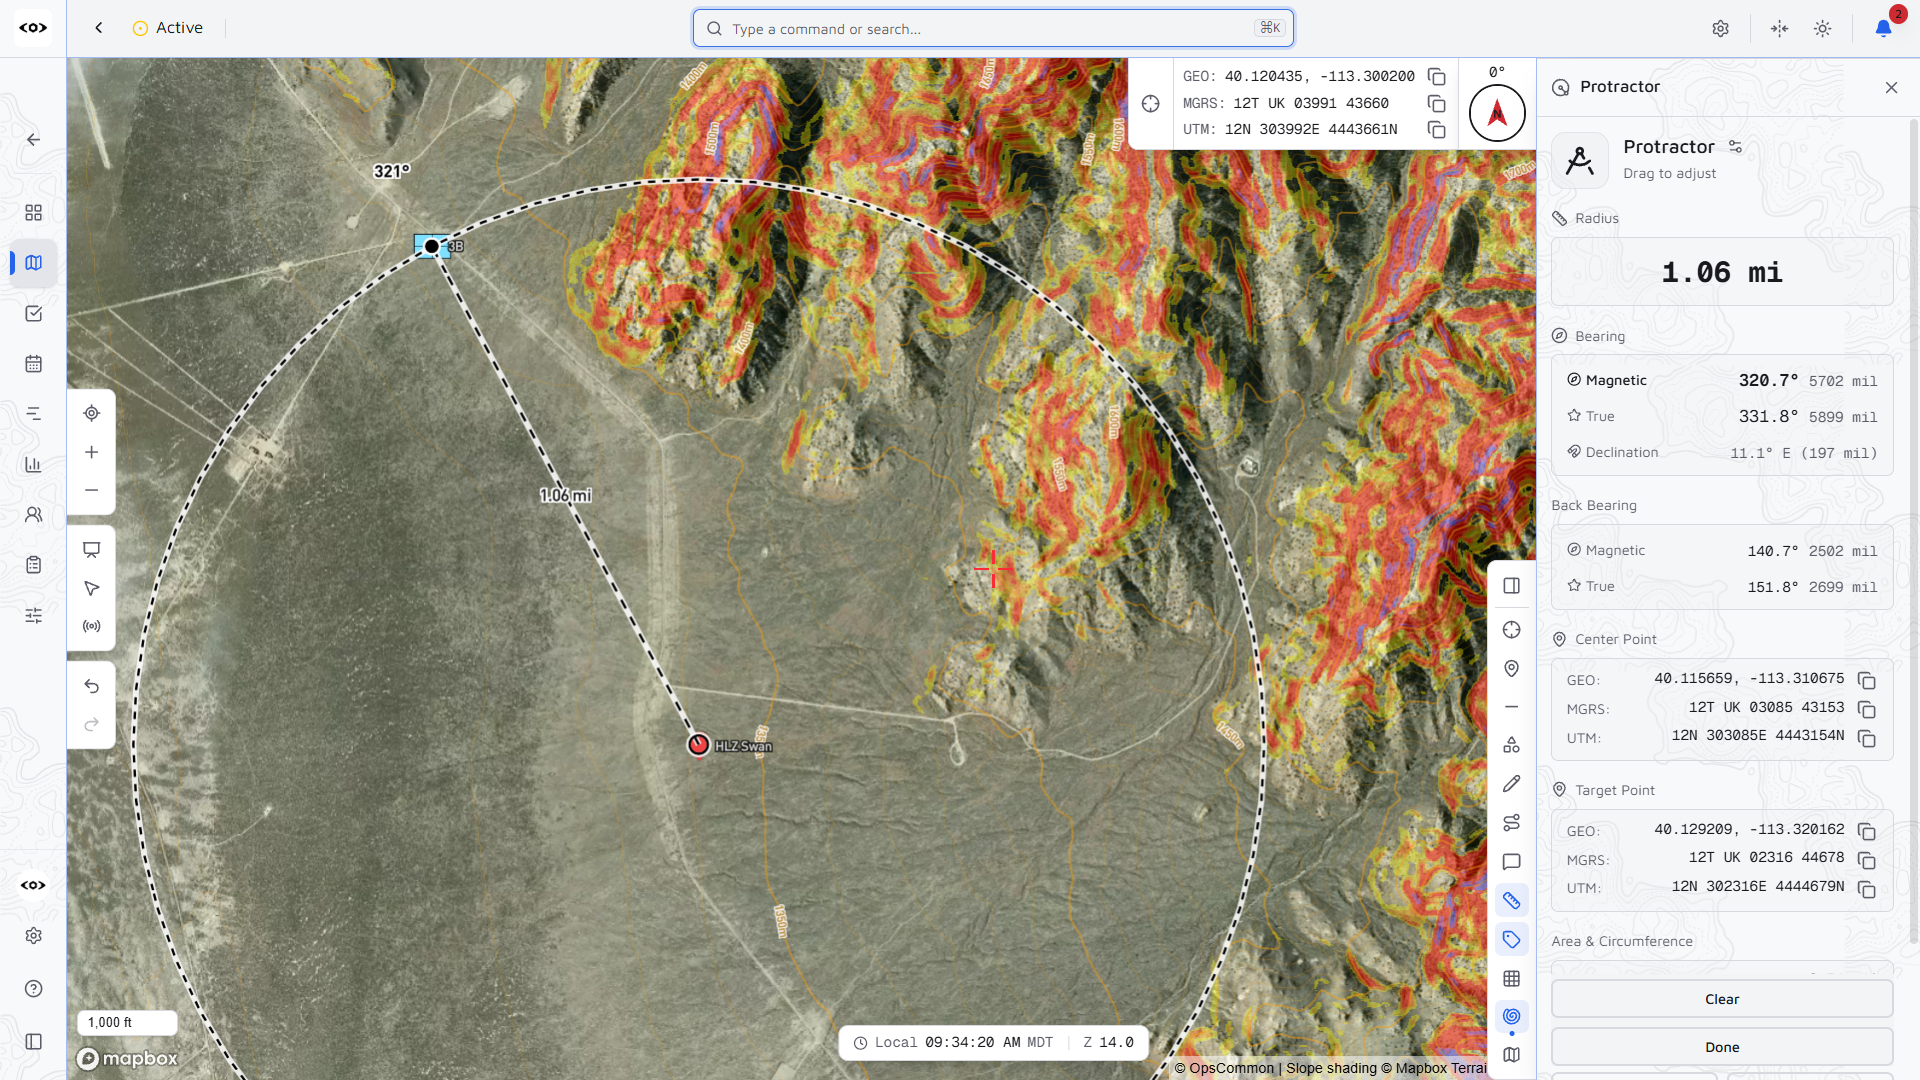1920x1080 pixels.
Task: Open the map layers icon at the bottom of the right toolbar
Action: (1511, 1054)
